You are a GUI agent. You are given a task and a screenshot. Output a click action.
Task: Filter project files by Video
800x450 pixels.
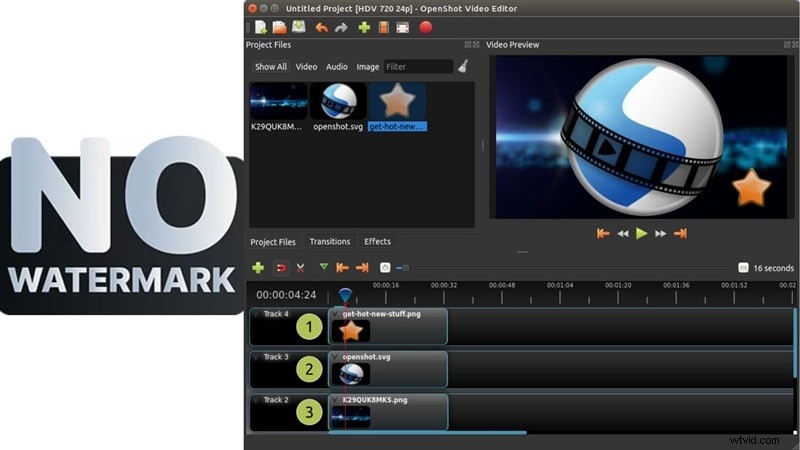[306, 67]
